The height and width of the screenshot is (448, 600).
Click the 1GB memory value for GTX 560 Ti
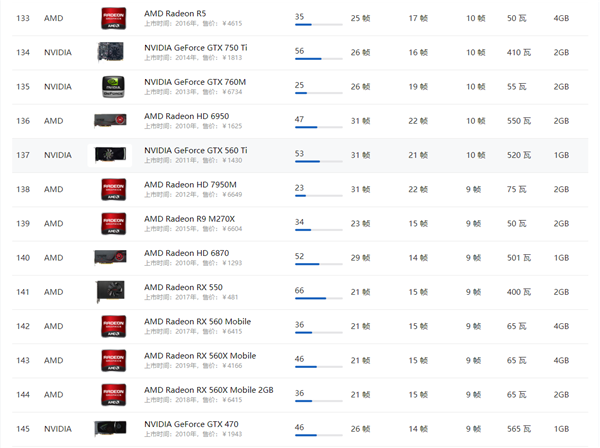click(x=561, y=155)
